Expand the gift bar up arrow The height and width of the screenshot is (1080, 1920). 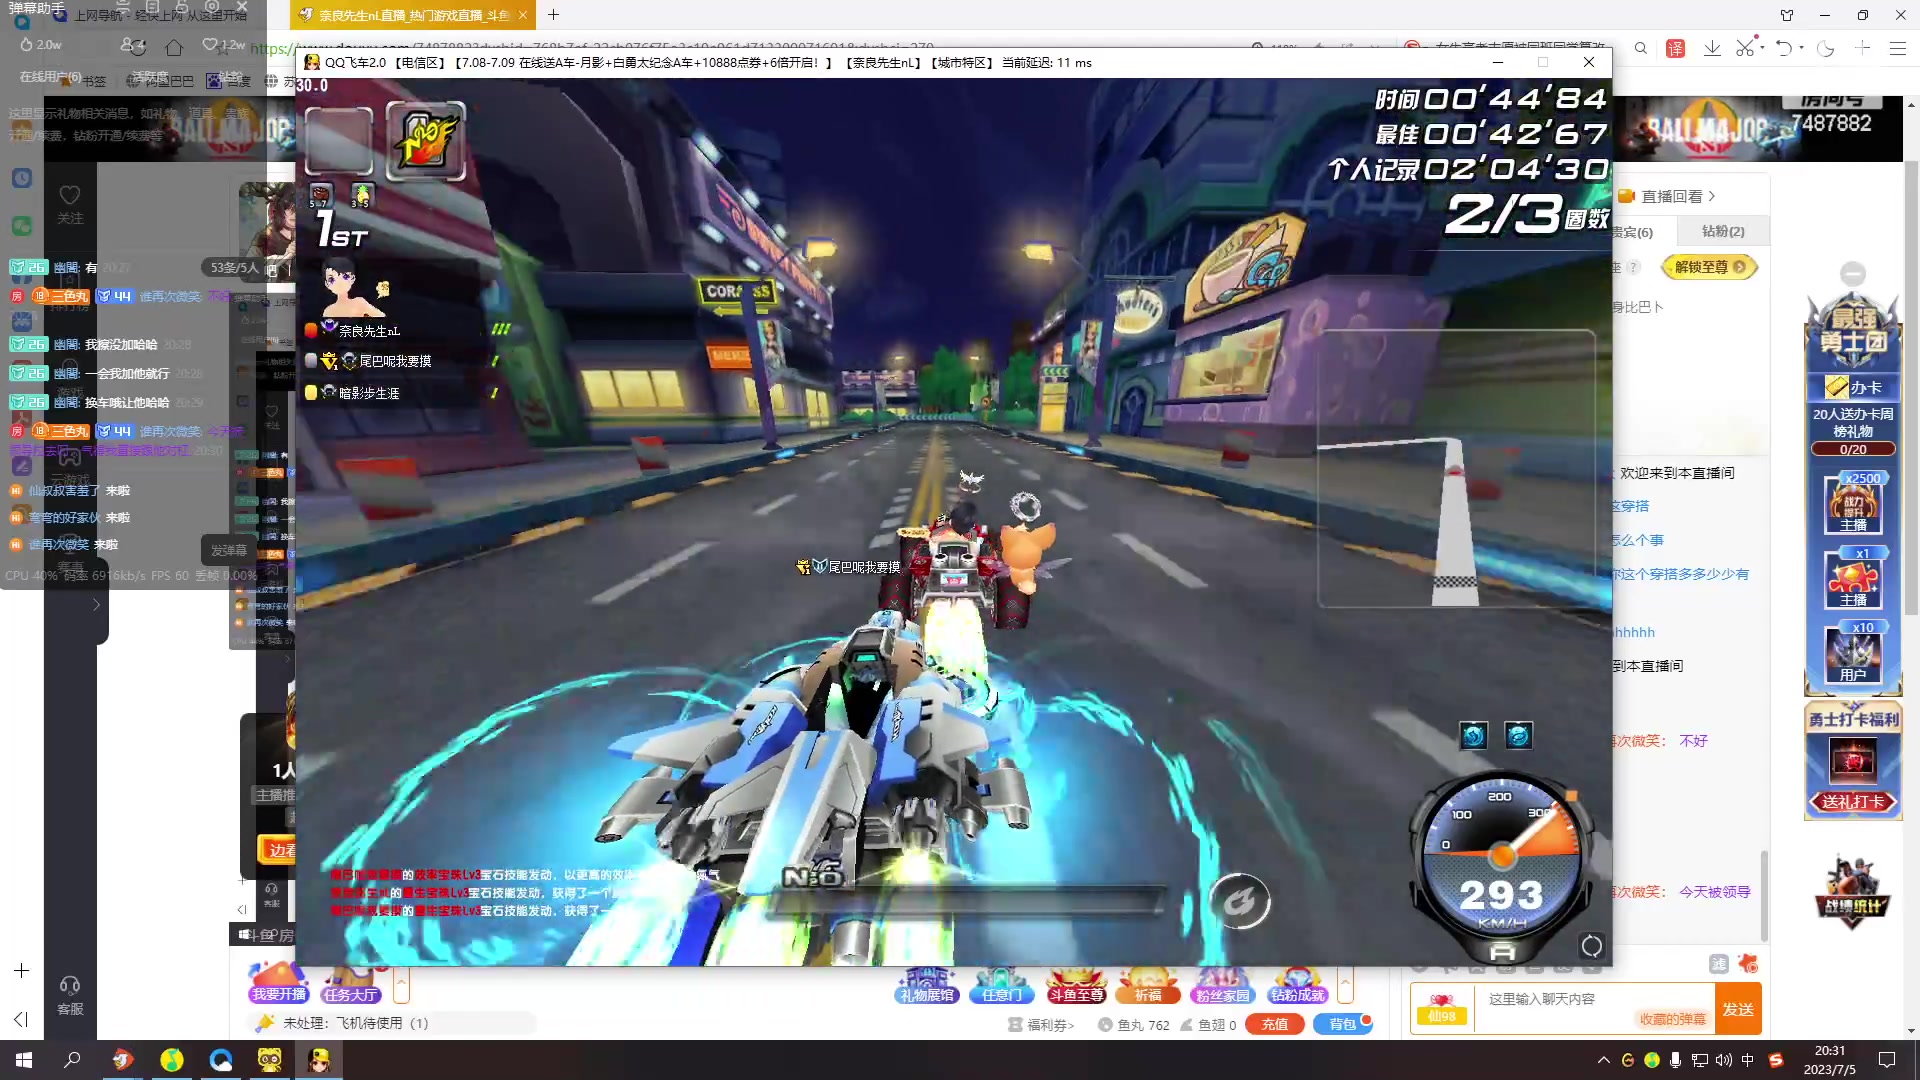pos(1345,984)
